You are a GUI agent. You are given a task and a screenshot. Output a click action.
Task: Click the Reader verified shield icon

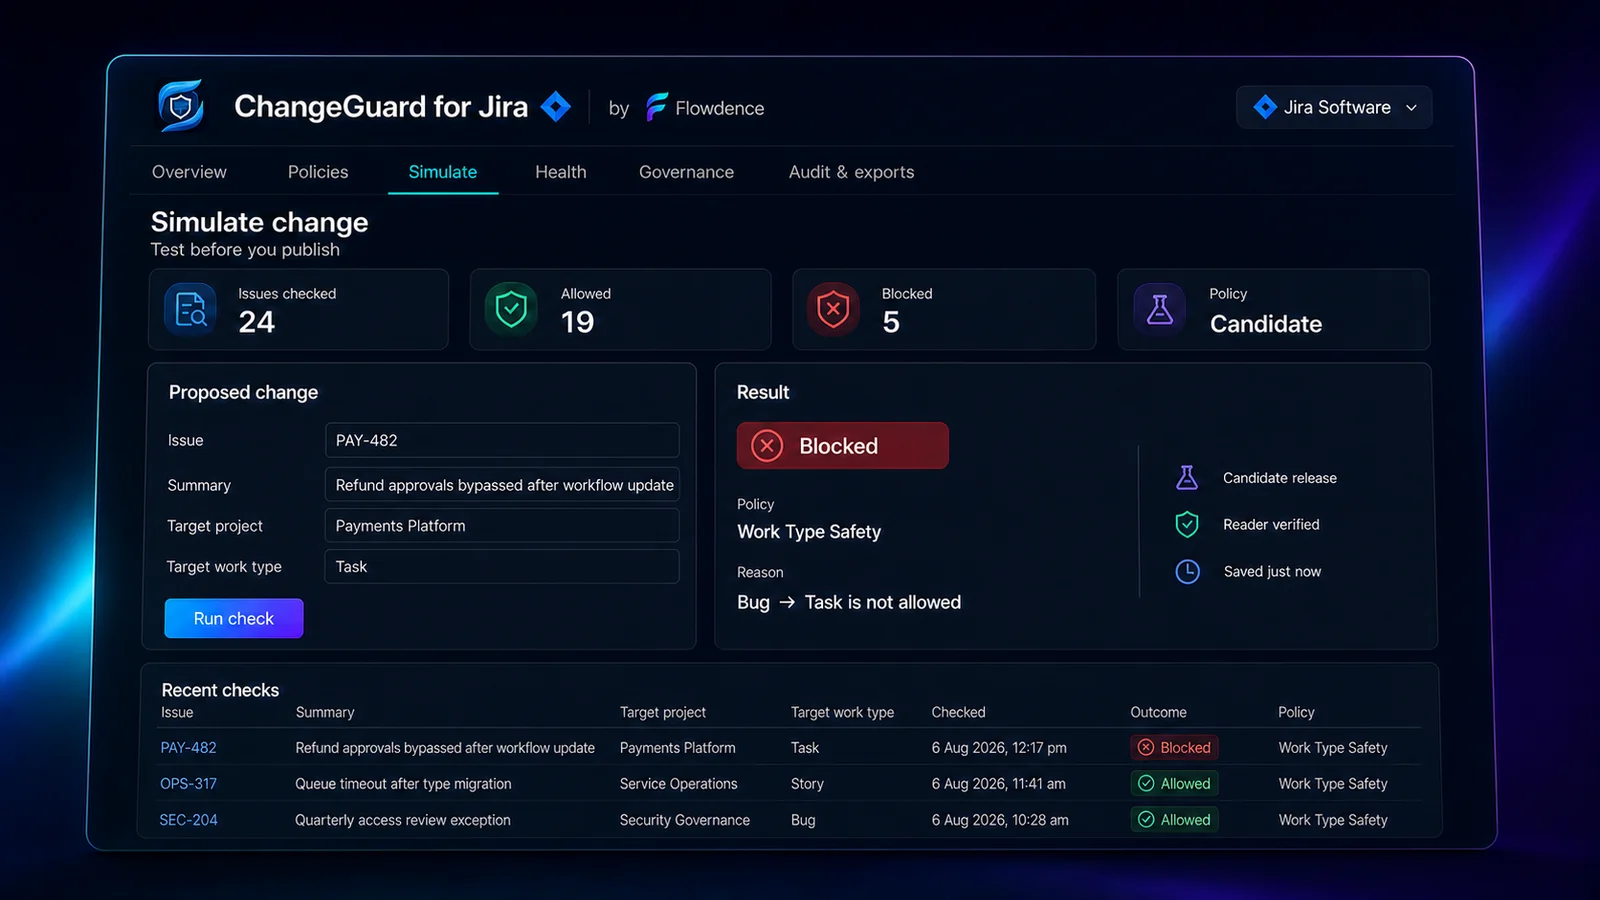(1187, 524)
